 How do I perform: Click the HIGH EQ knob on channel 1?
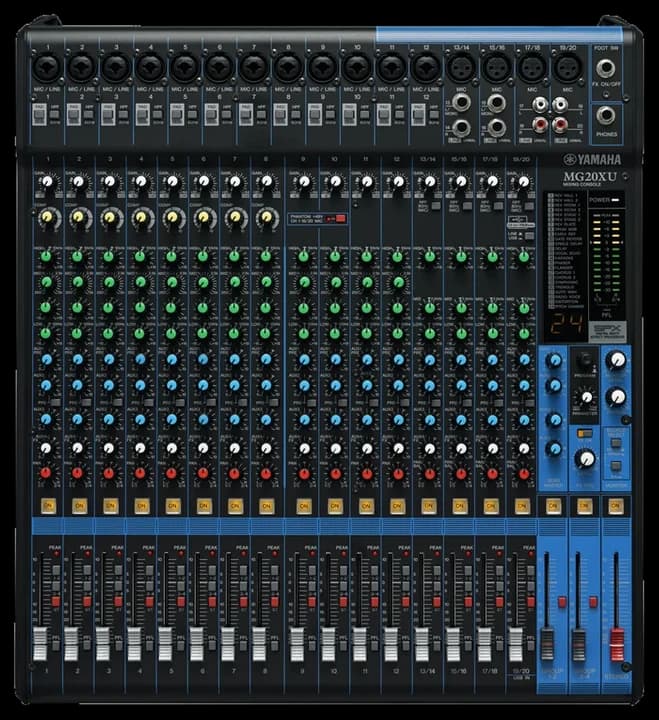click(46, 256)
